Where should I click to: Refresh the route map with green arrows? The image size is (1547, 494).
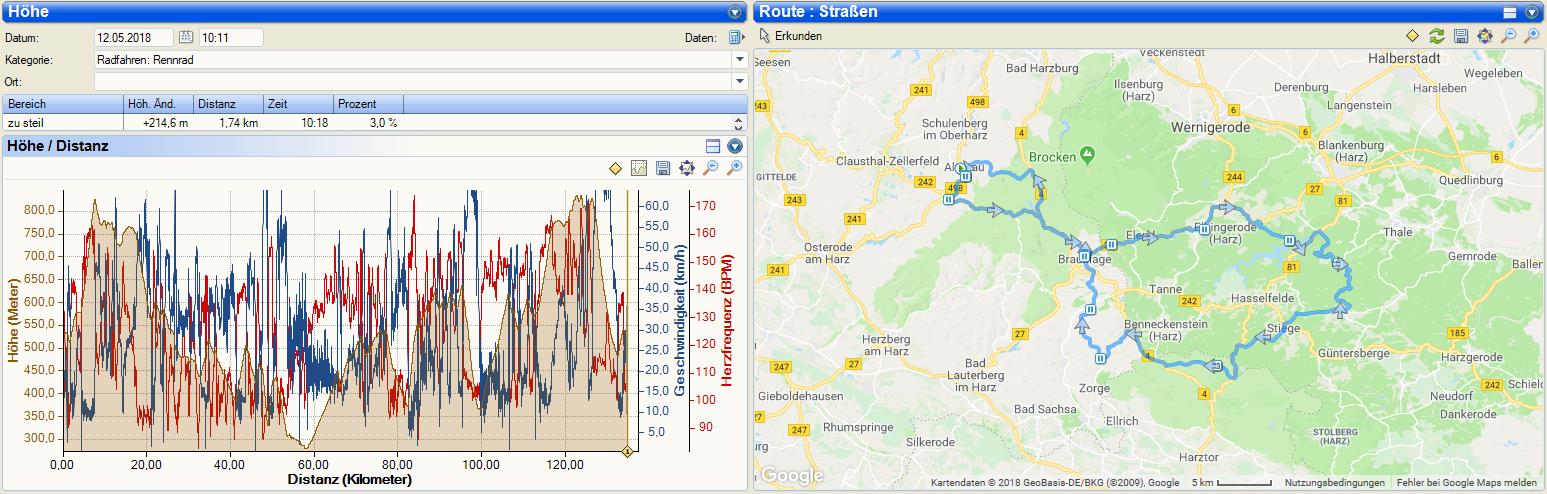(1436, 36)
